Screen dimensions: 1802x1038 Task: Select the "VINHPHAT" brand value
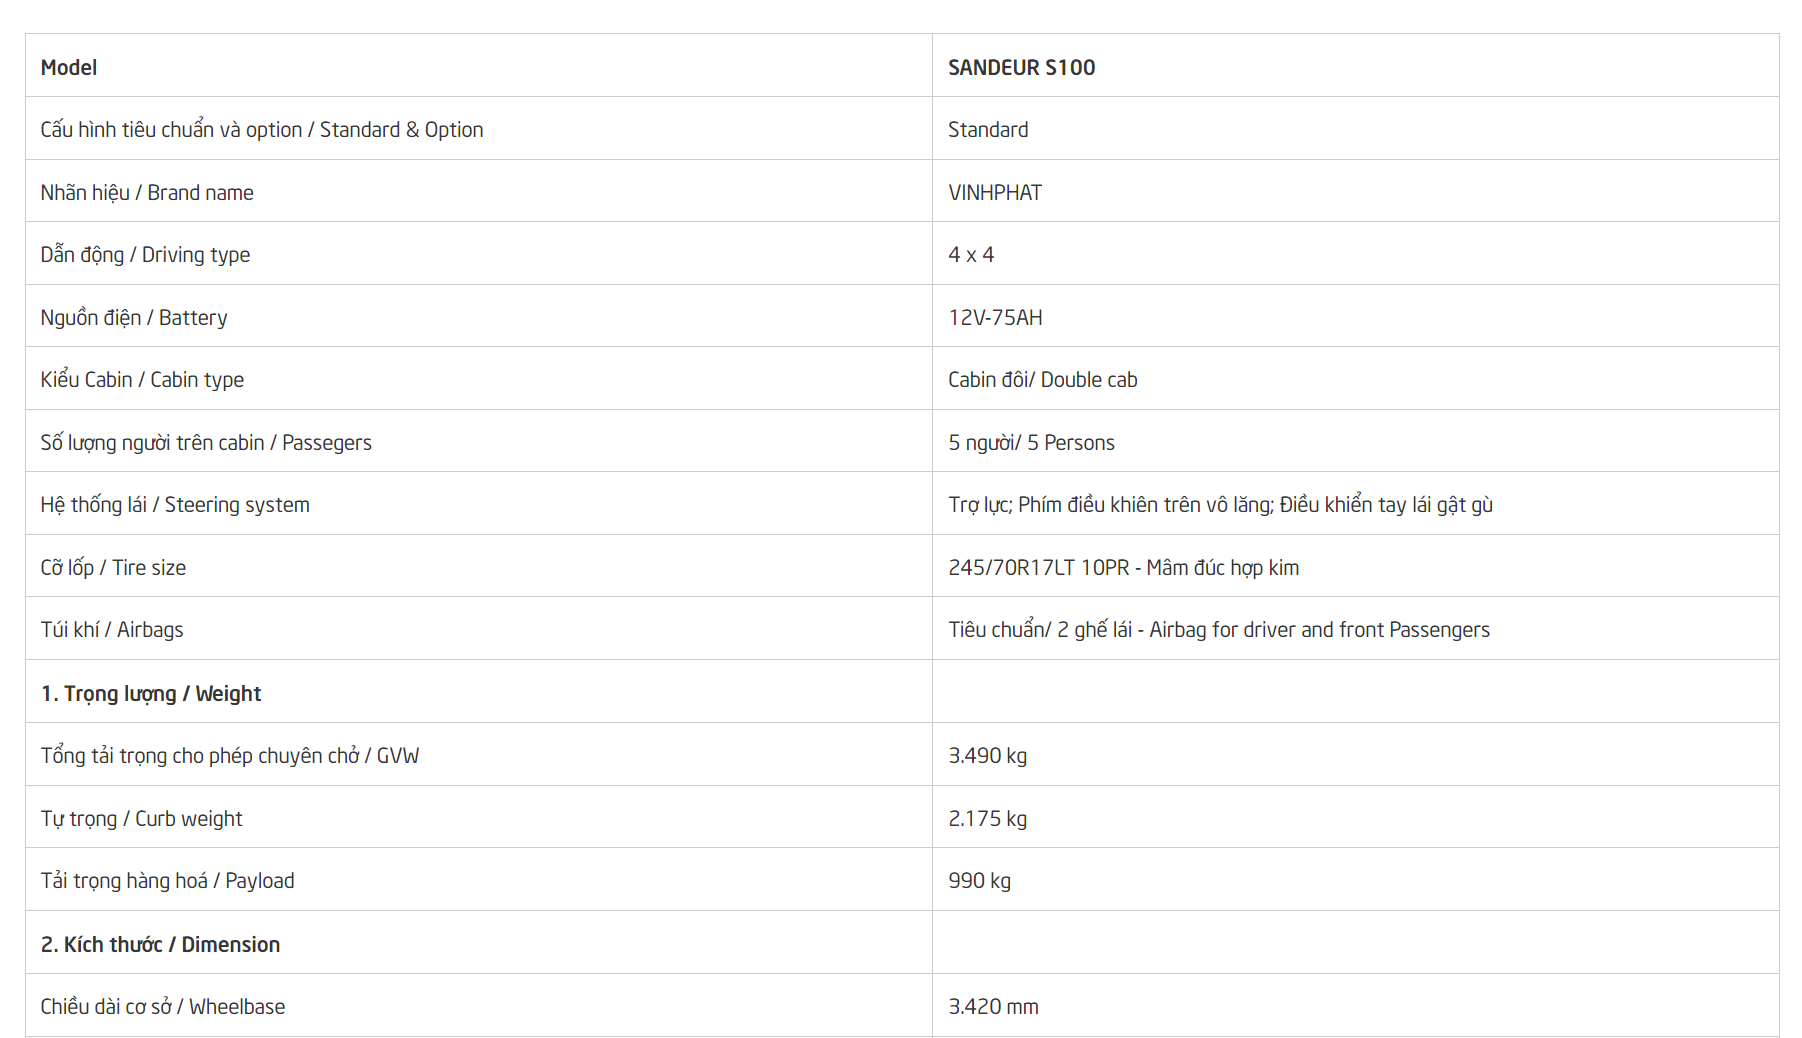pyautogui.click(x=994, y=192)
